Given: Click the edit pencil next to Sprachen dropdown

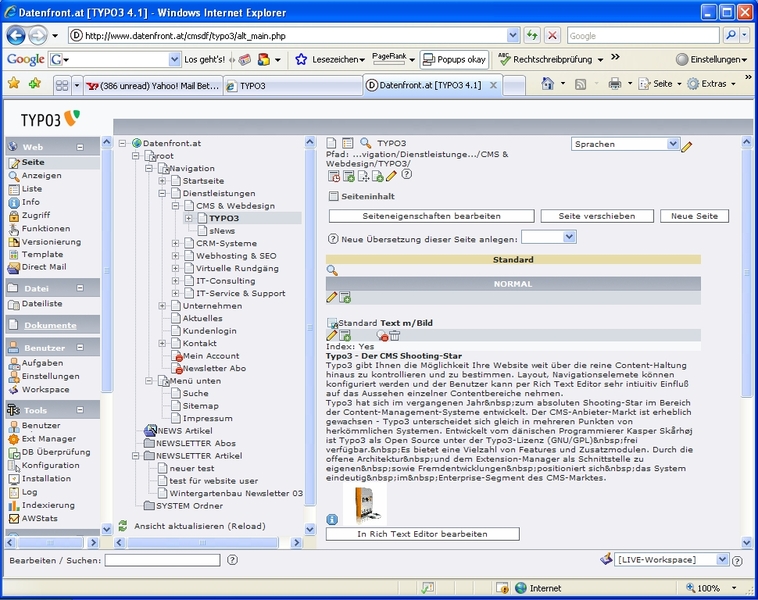Looking at the screenshot, I should (x=686, y=146).
